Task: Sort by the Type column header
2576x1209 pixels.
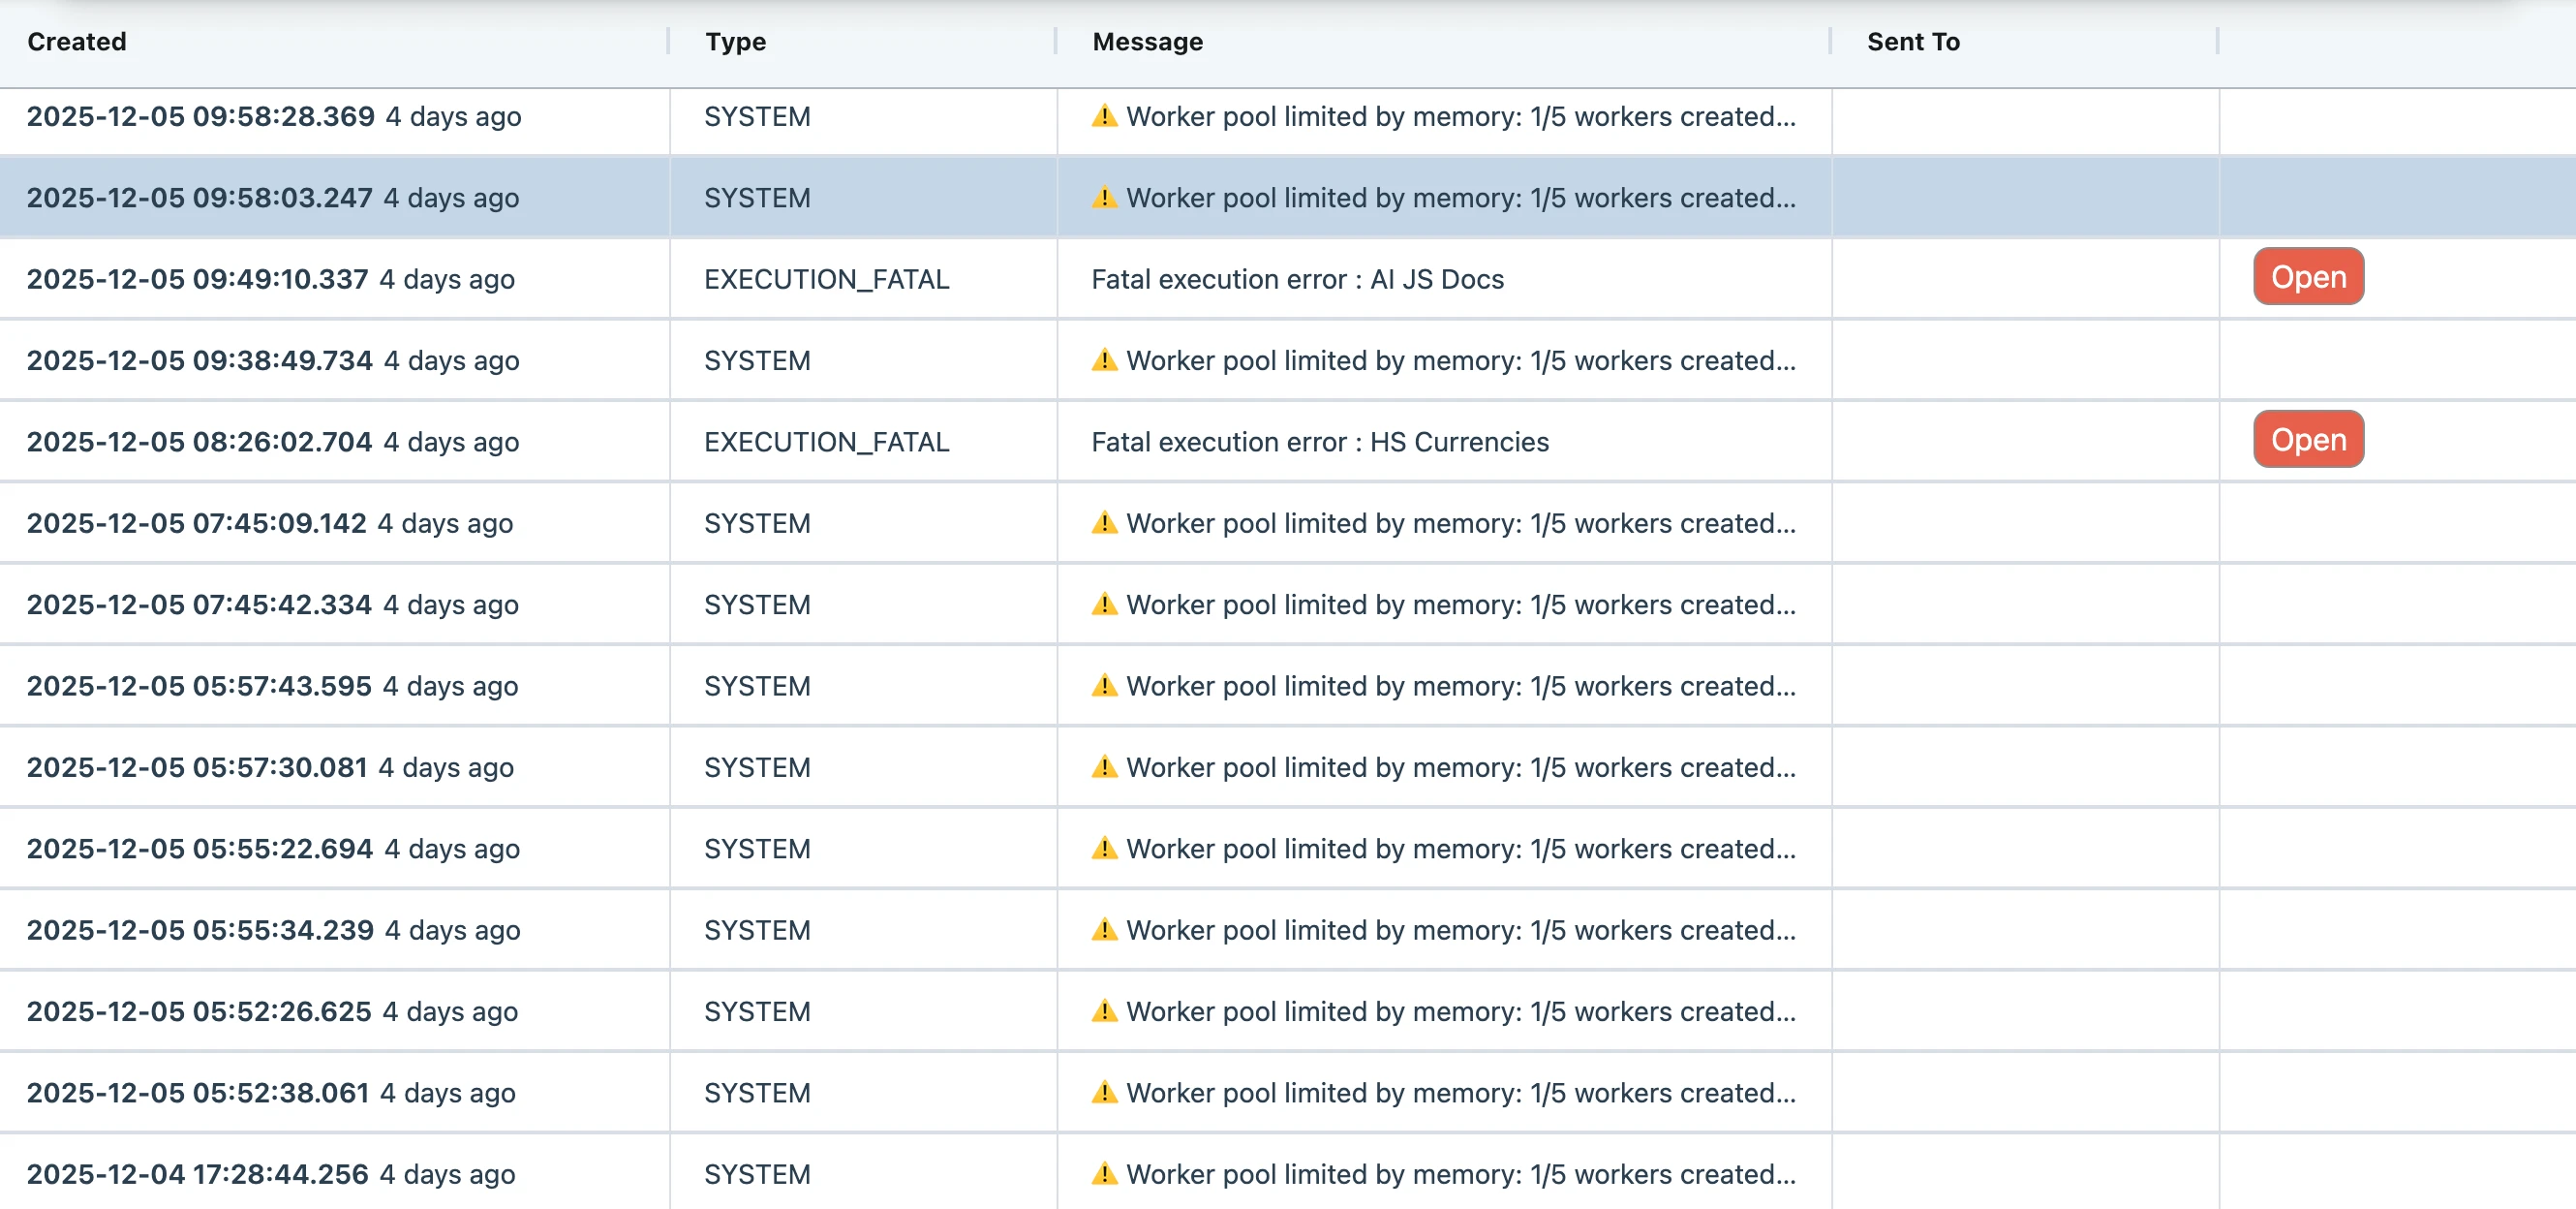Action: [x=735, y=42]
